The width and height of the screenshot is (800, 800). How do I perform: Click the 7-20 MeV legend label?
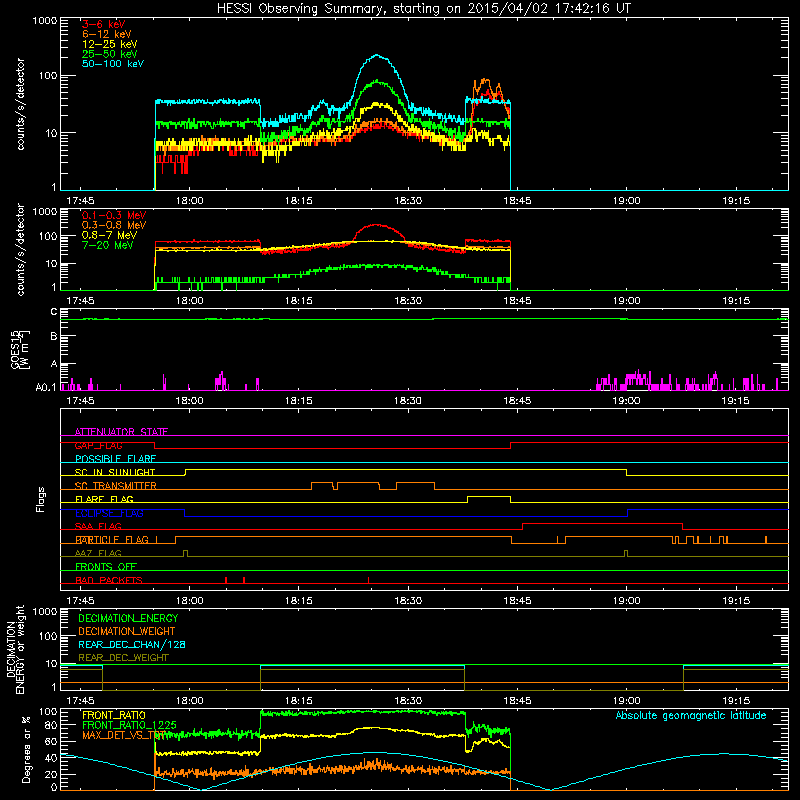[x=108, y=245]
